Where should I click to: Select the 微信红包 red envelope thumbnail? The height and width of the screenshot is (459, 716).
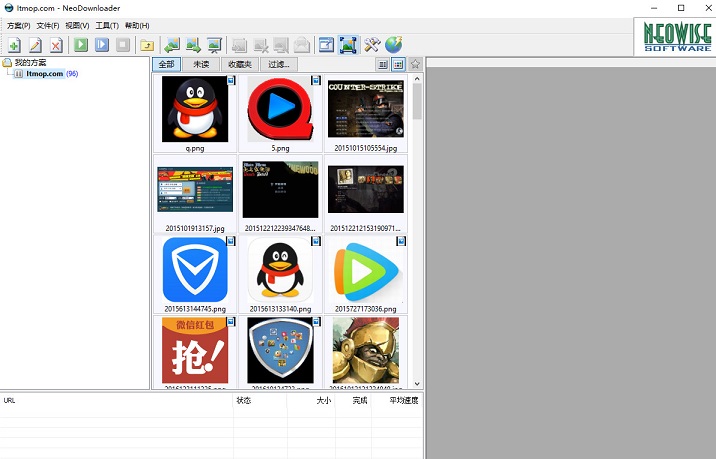[x=195, y=350]
